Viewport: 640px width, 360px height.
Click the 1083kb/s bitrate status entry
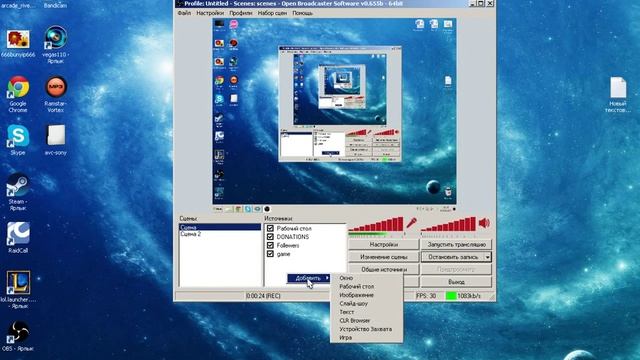point(469,296)
